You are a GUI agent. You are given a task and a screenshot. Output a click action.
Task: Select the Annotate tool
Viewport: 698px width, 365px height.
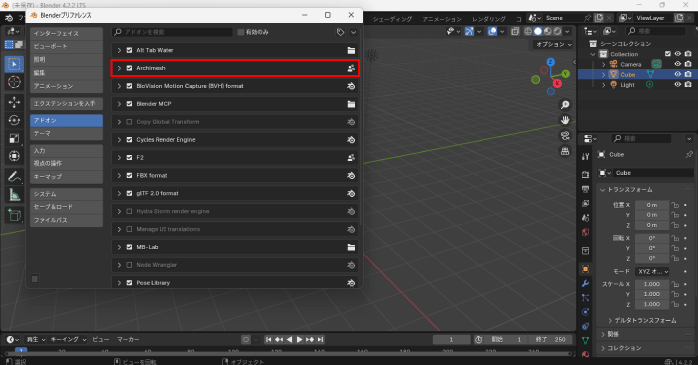click(14, 177)
